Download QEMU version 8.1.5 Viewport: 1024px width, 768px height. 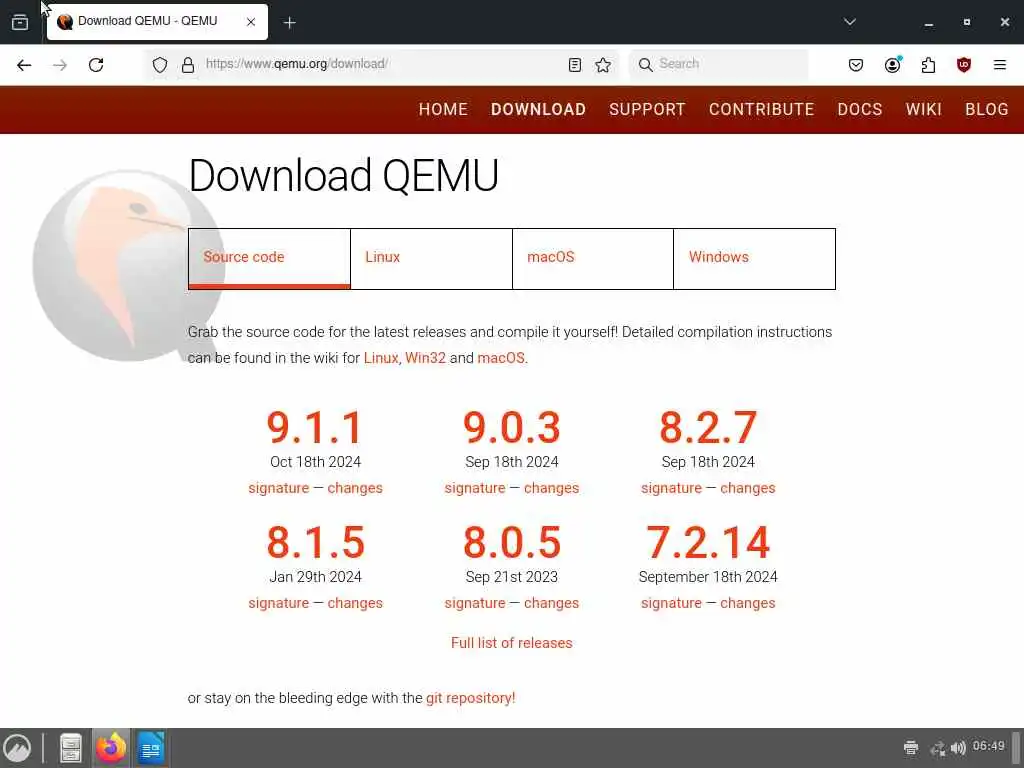(x=315, y=542)
